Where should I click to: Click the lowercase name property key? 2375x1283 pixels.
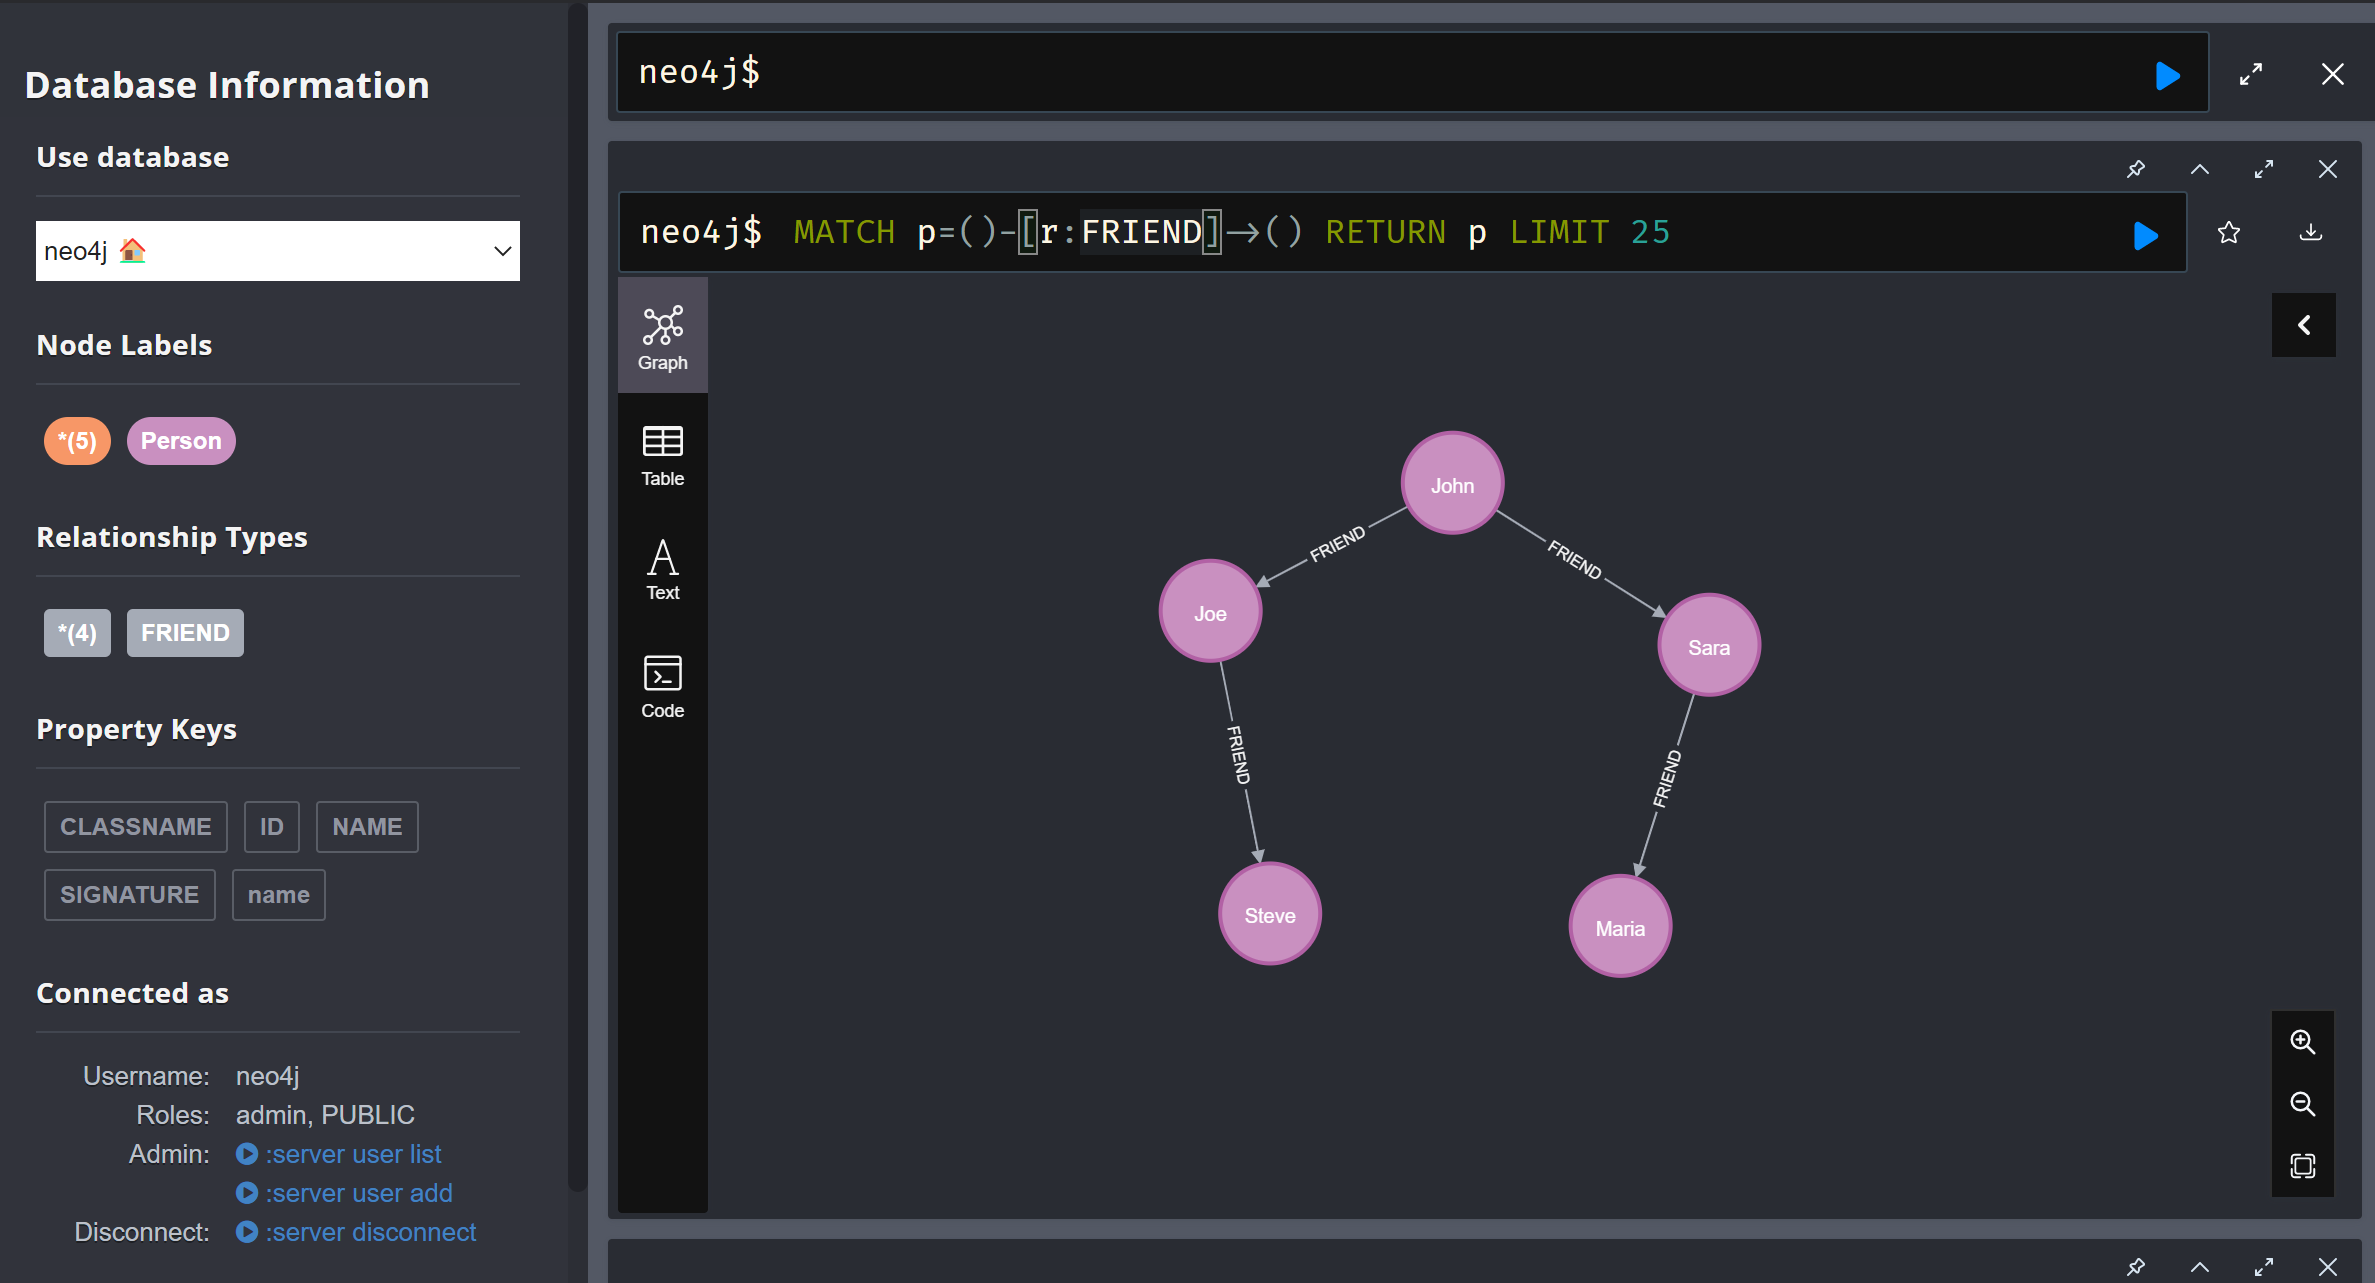point(279,895)
